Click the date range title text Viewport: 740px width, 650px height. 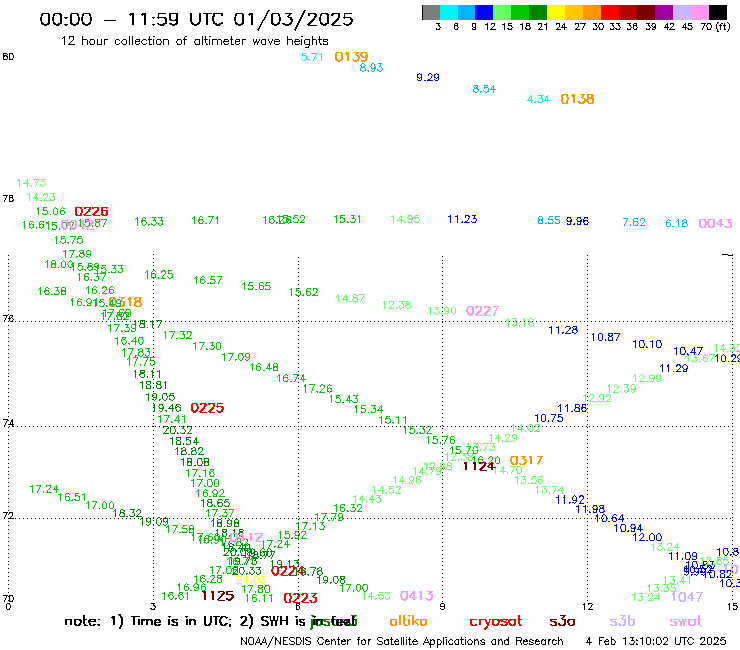196,19
